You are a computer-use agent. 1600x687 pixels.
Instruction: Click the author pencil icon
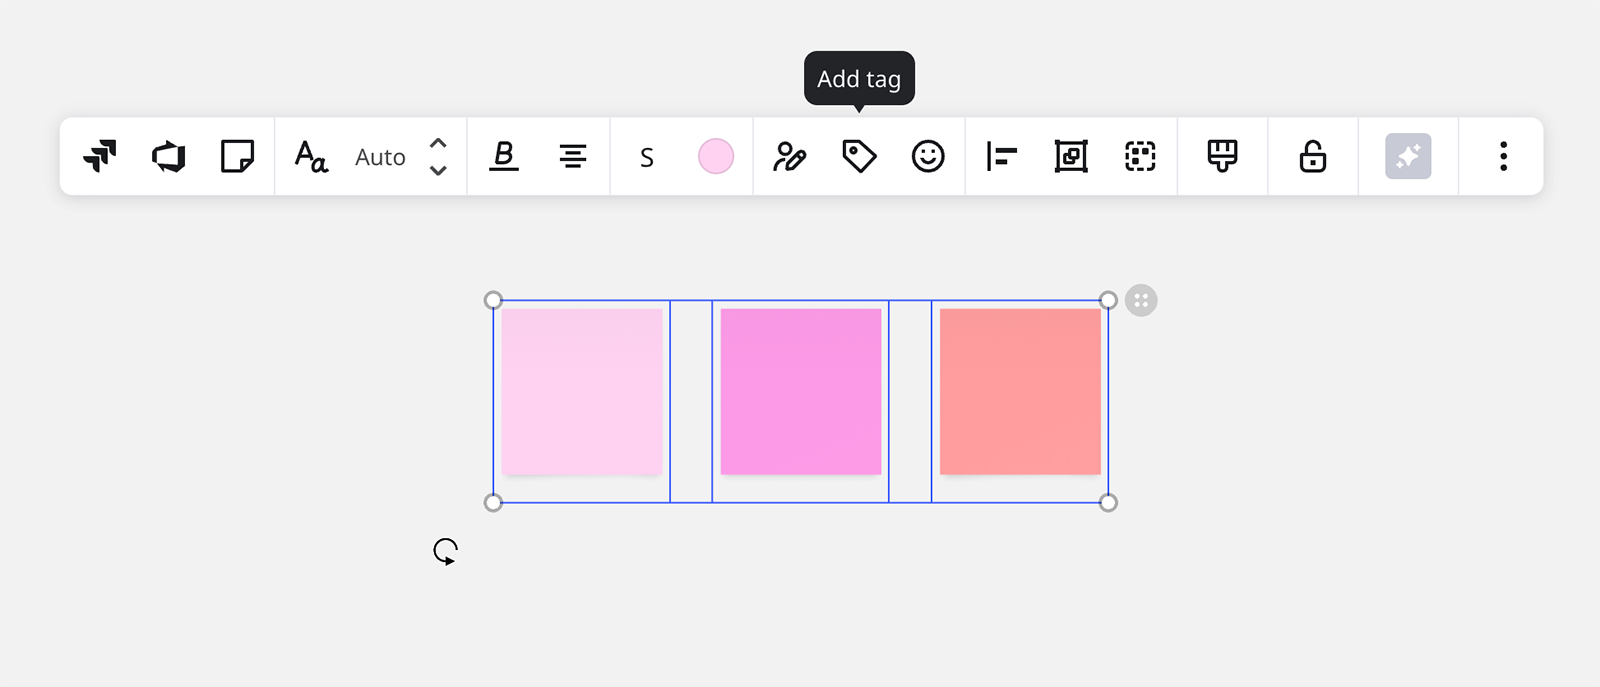pos(789,156)
